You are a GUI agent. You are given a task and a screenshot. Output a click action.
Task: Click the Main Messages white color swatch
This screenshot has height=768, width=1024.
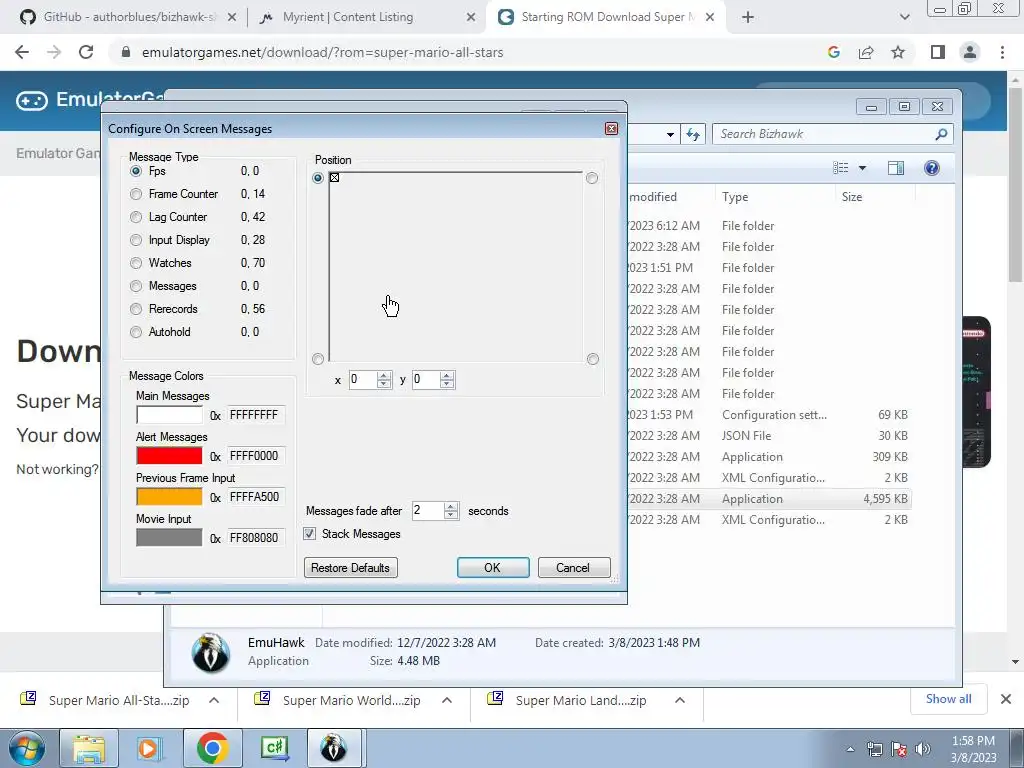169,415
